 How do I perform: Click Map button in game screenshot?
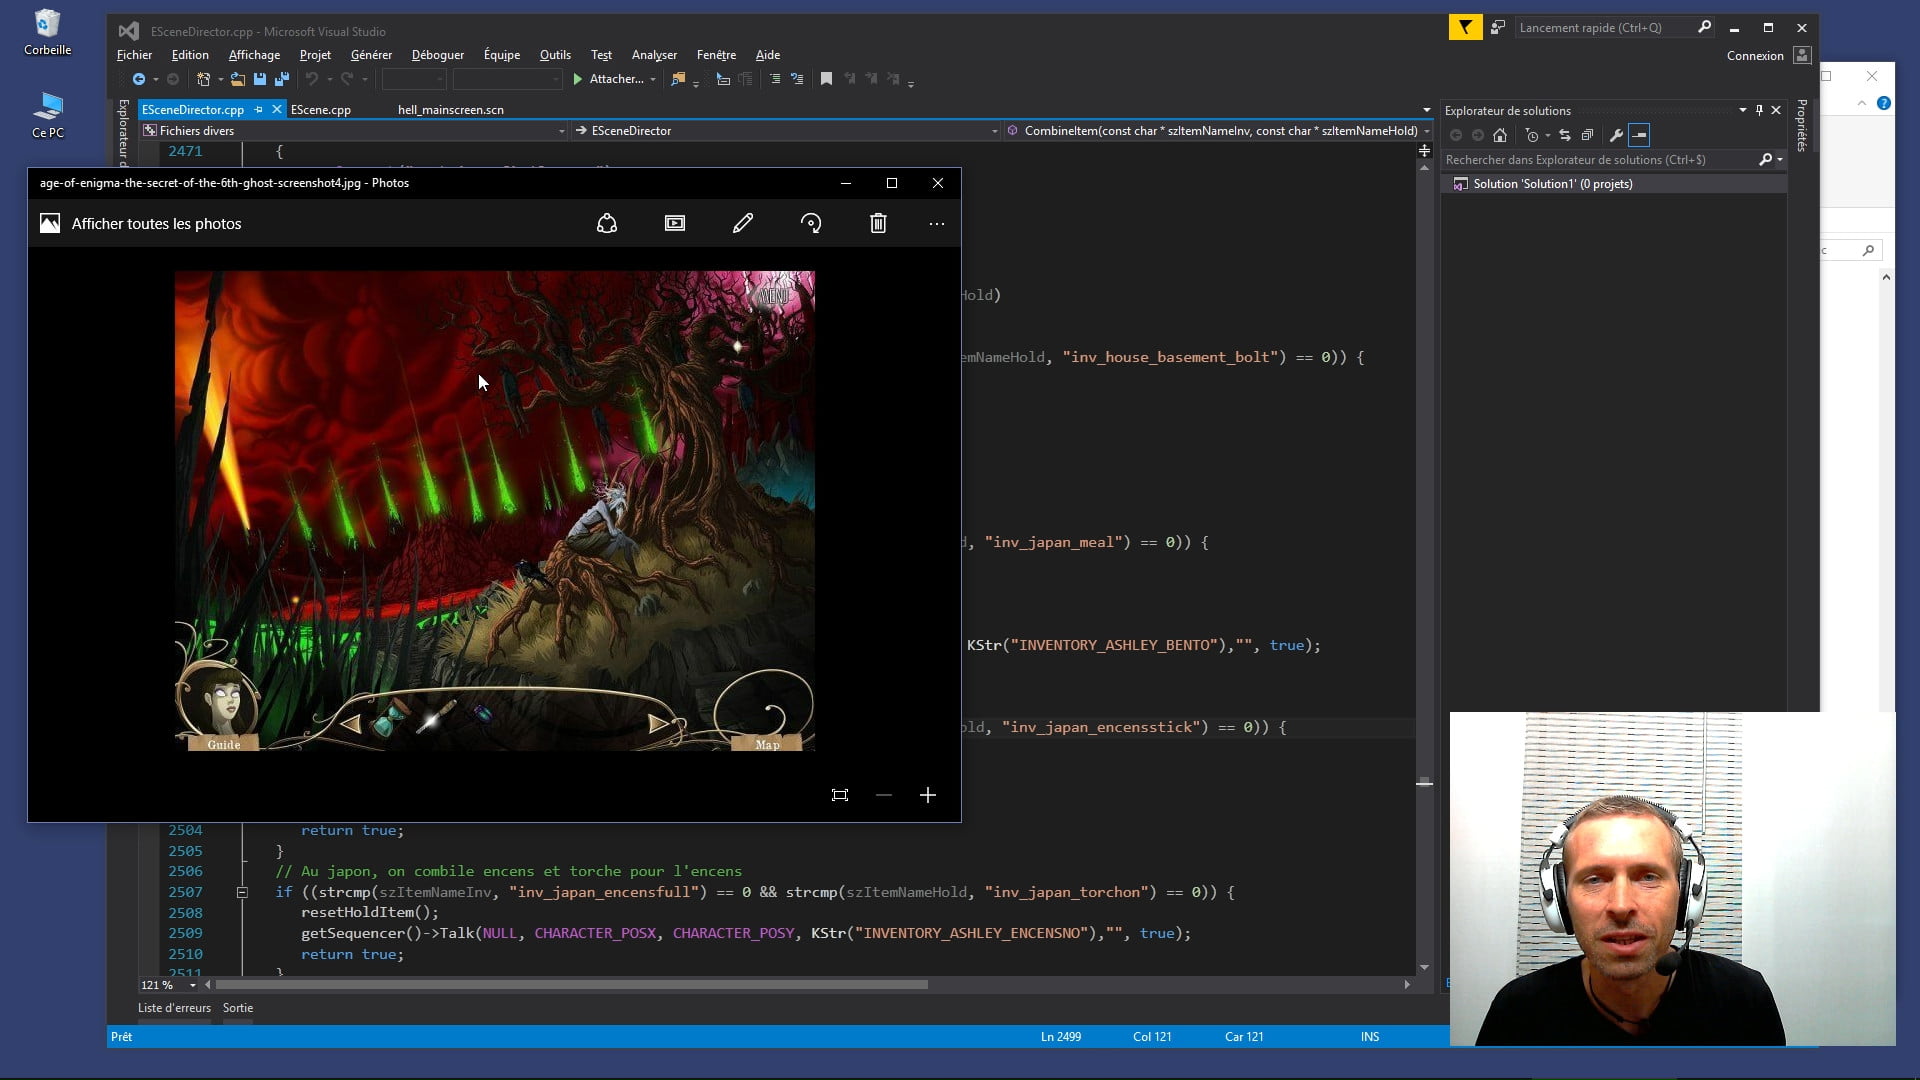pyautogui.click(x=767, y=744)
